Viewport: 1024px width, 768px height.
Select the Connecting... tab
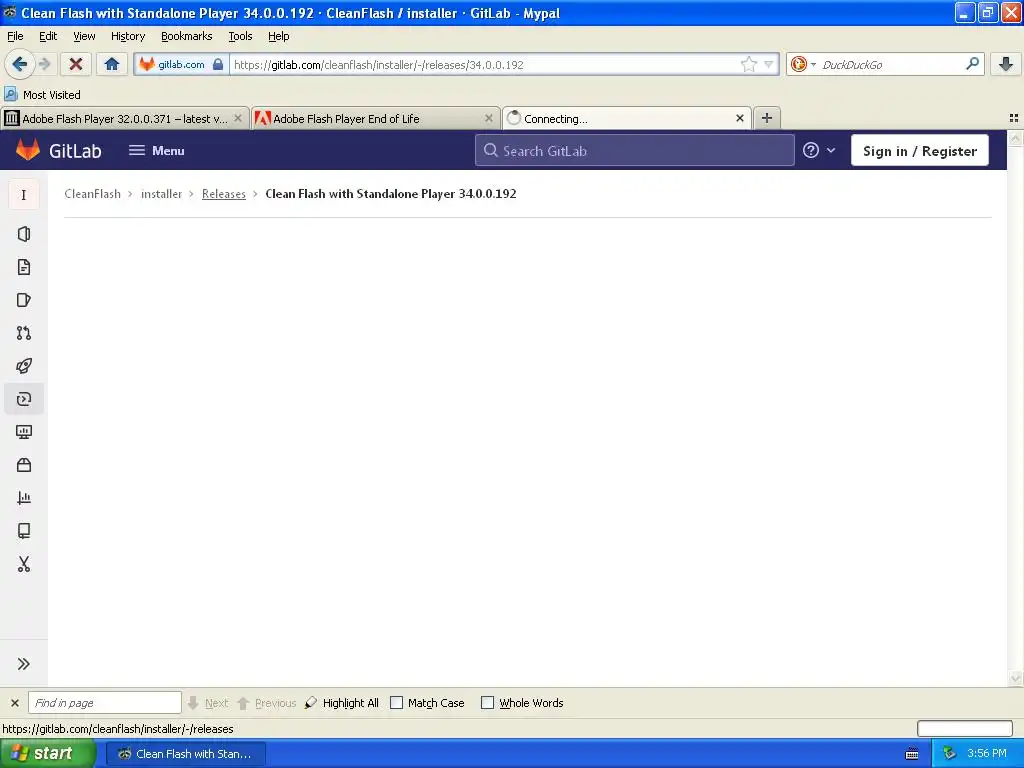coord(627,118)
